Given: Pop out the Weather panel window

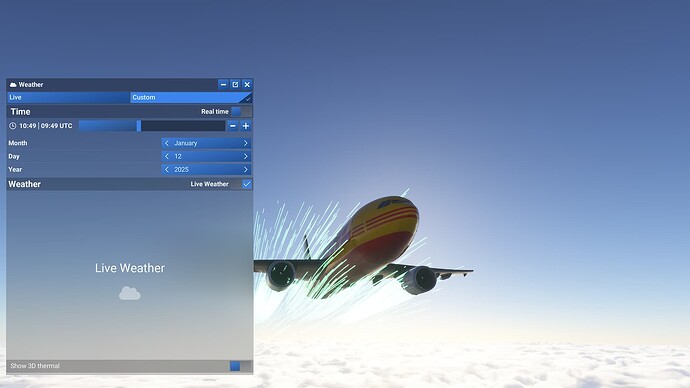Looking at the screenshot, I should 235,84.
